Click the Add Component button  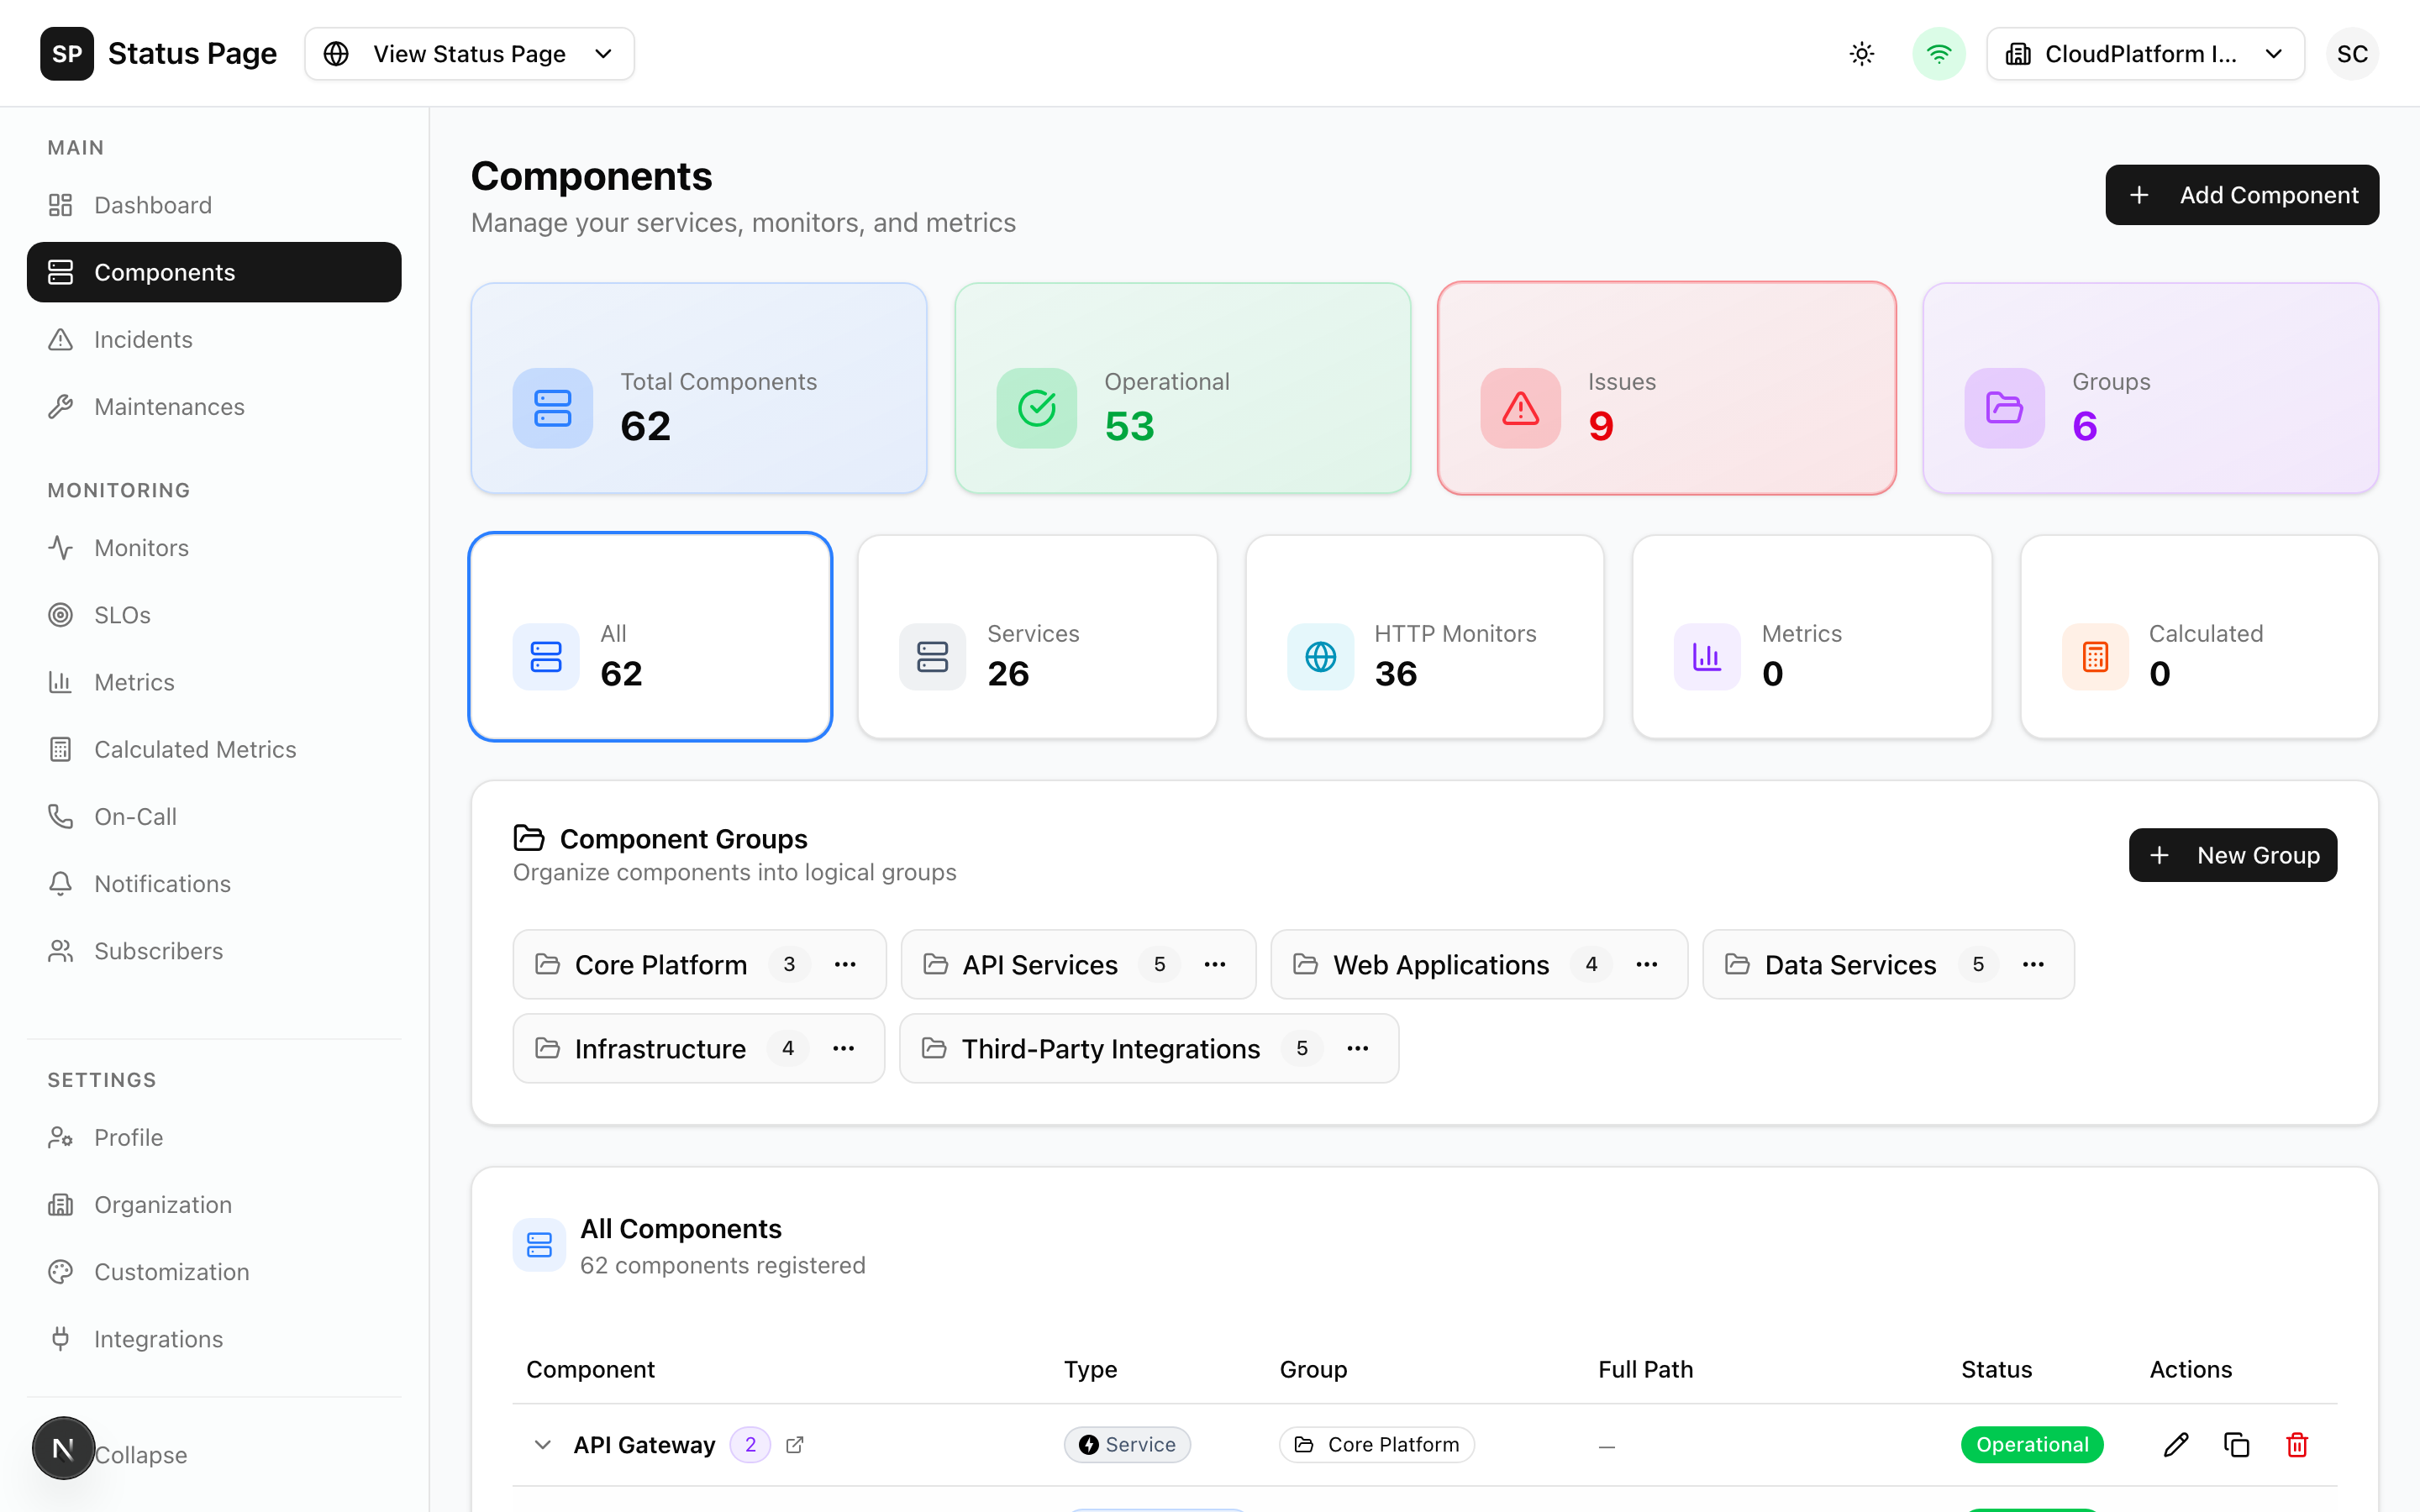click(2242, 194)
